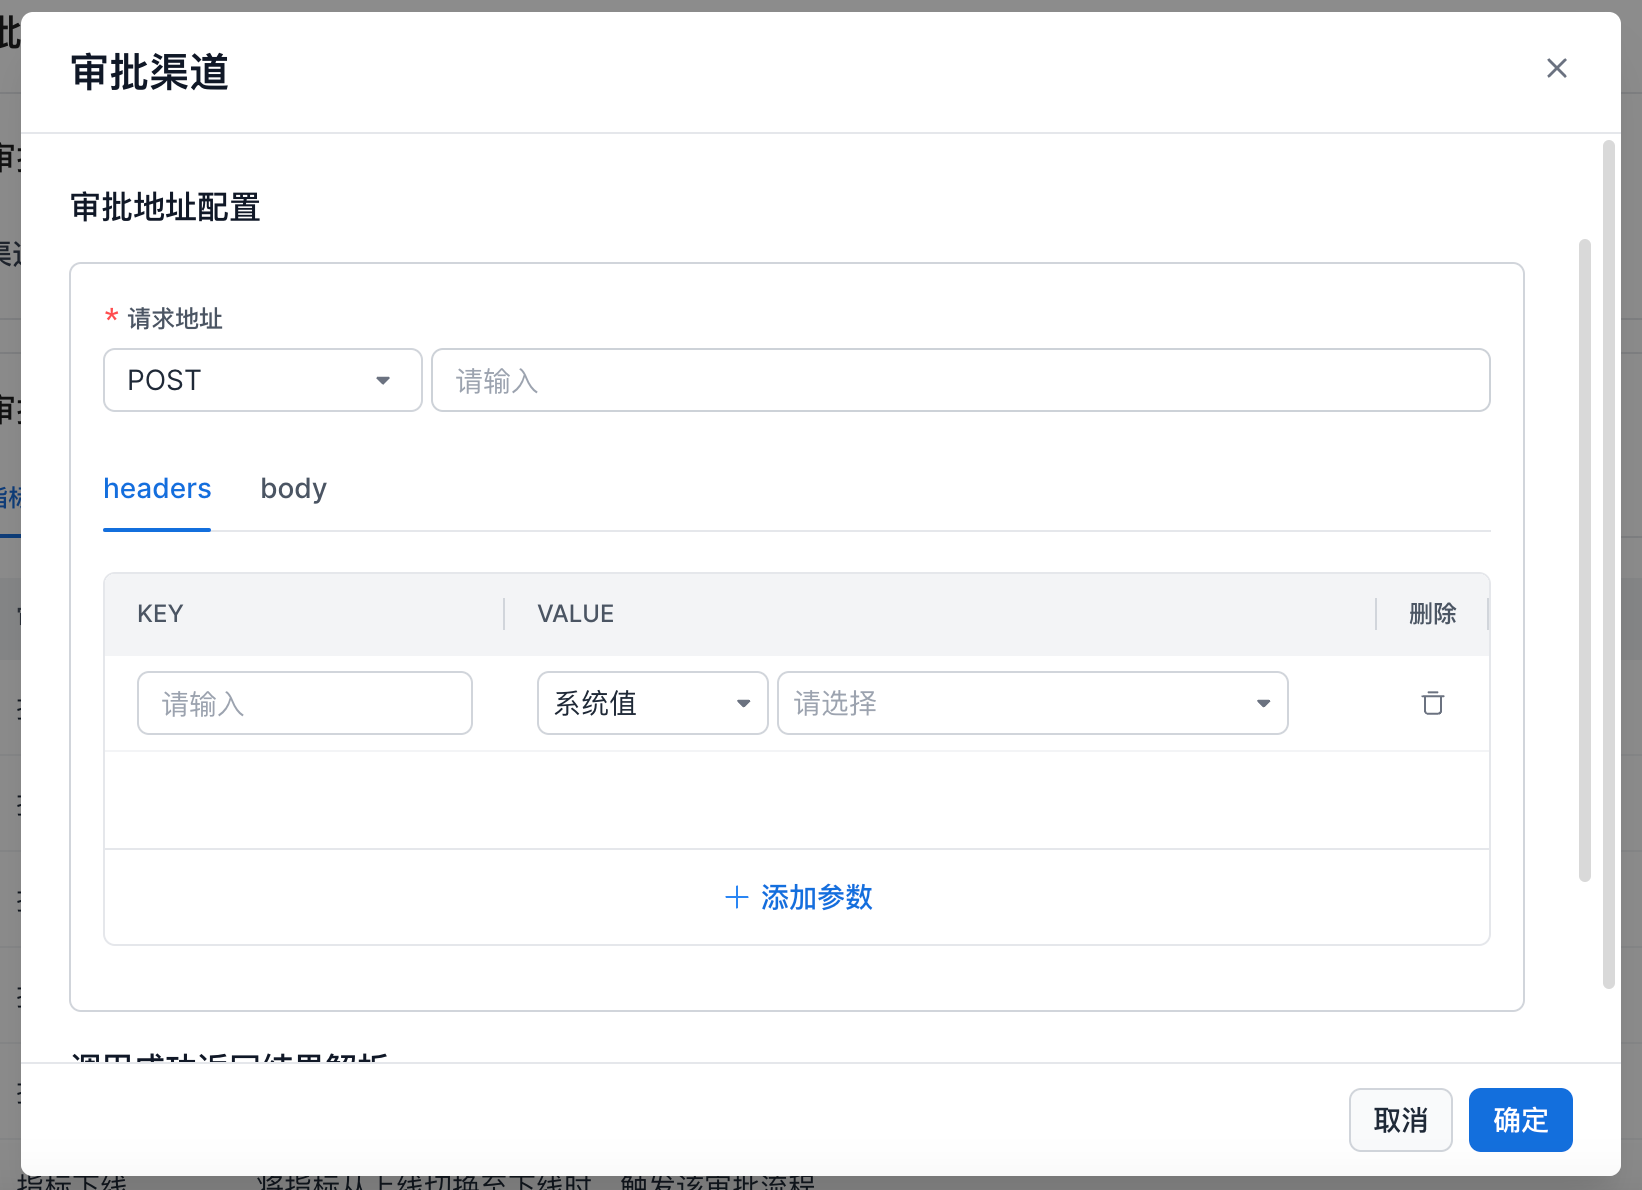Viewport: 1642px width, 1190px height.
Task: Expand the 系统值 value type dropdown
Action: click(652, 703)
